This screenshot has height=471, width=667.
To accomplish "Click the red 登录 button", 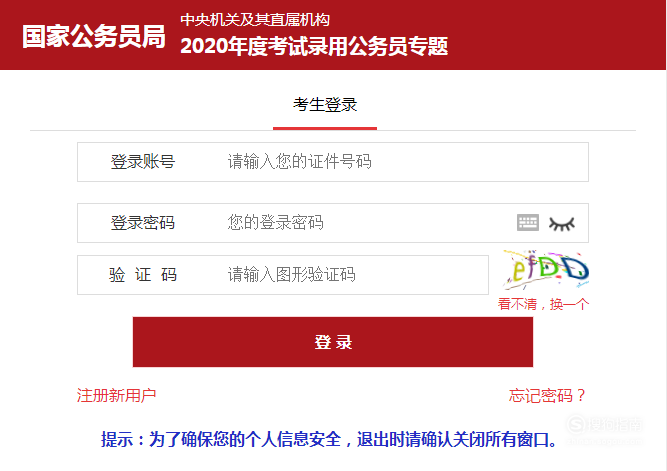I will (x=333, y=342).
